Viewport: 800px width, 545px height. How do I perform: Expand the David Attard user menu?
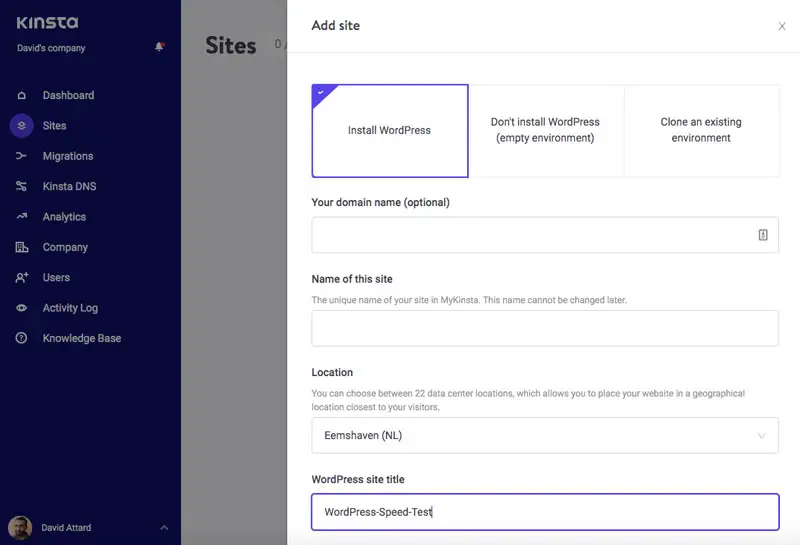[x=164, y=528]
